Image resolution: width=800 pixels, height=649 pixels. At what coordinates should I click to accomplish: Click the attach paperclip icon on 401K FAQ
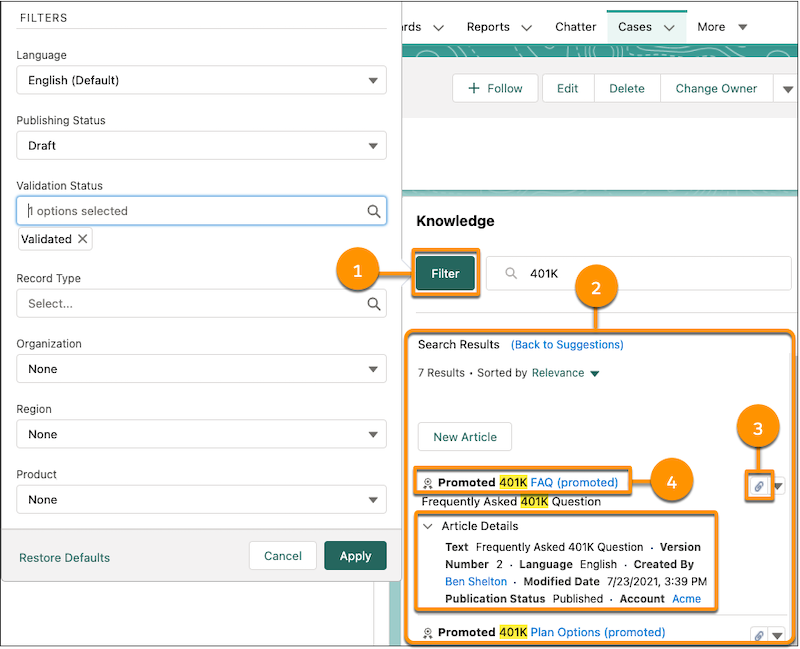[x=759, y=486]
